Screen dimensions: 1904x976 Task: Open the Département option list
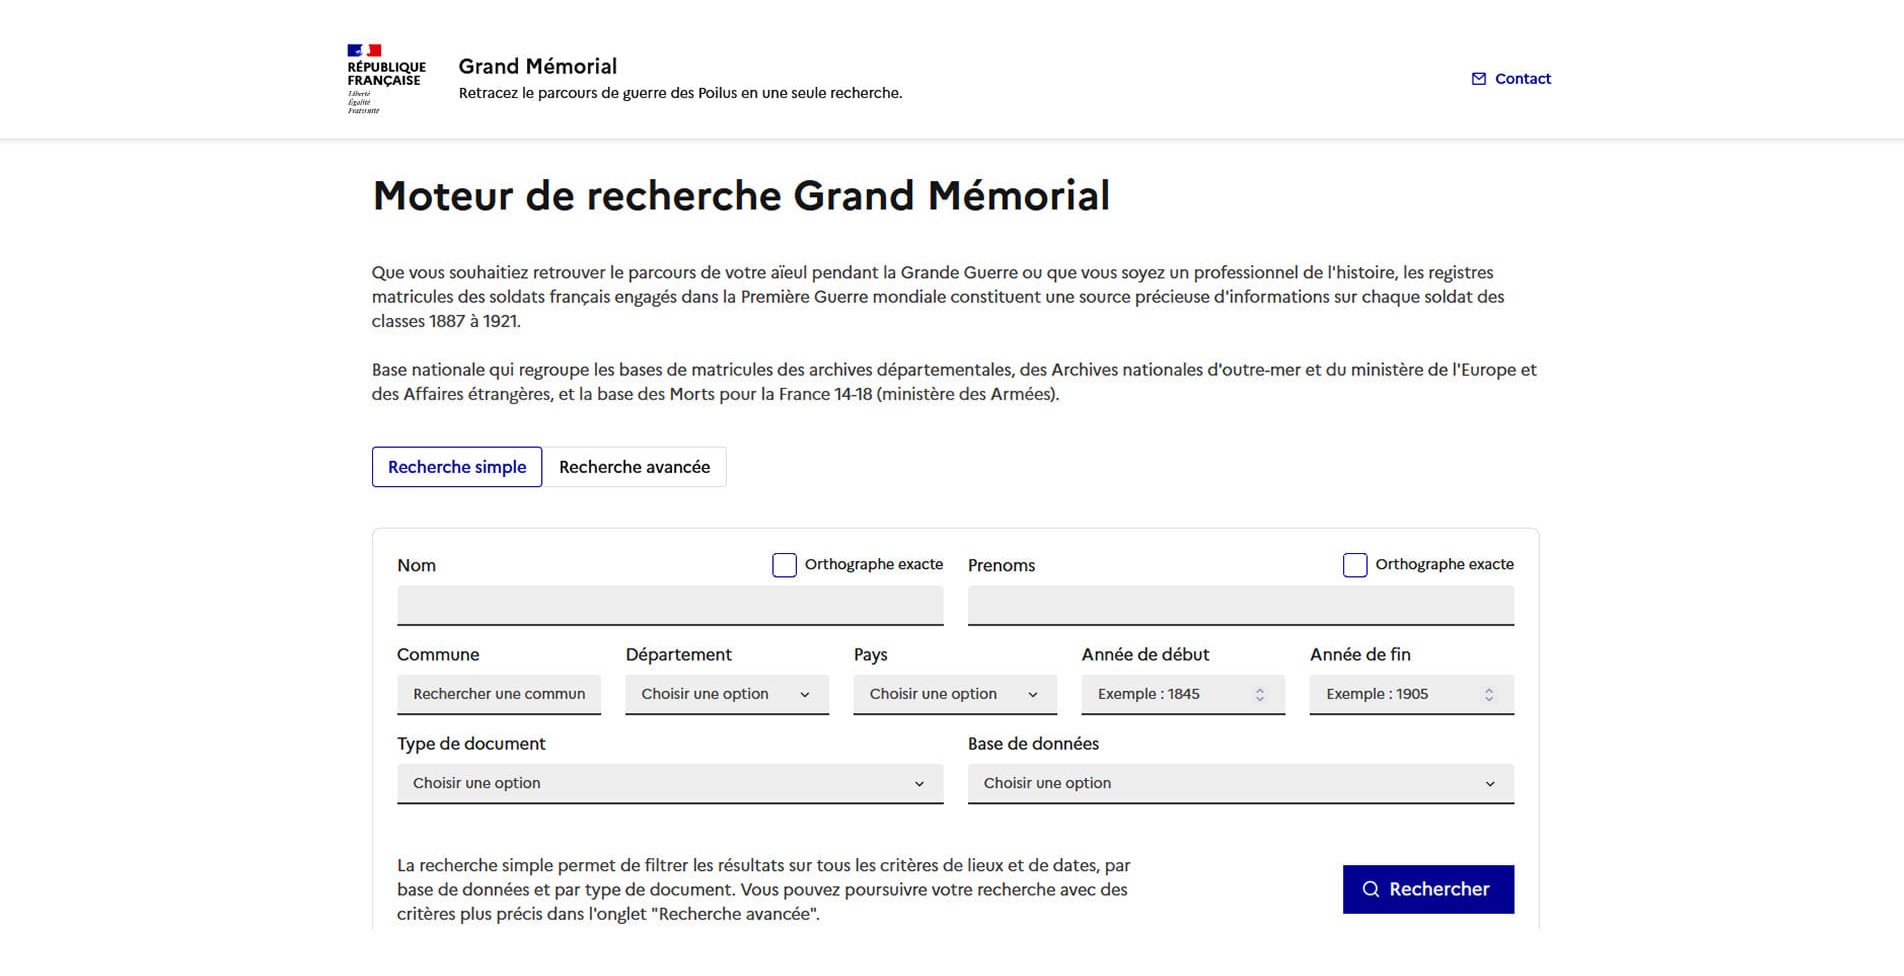click(726, 694)
